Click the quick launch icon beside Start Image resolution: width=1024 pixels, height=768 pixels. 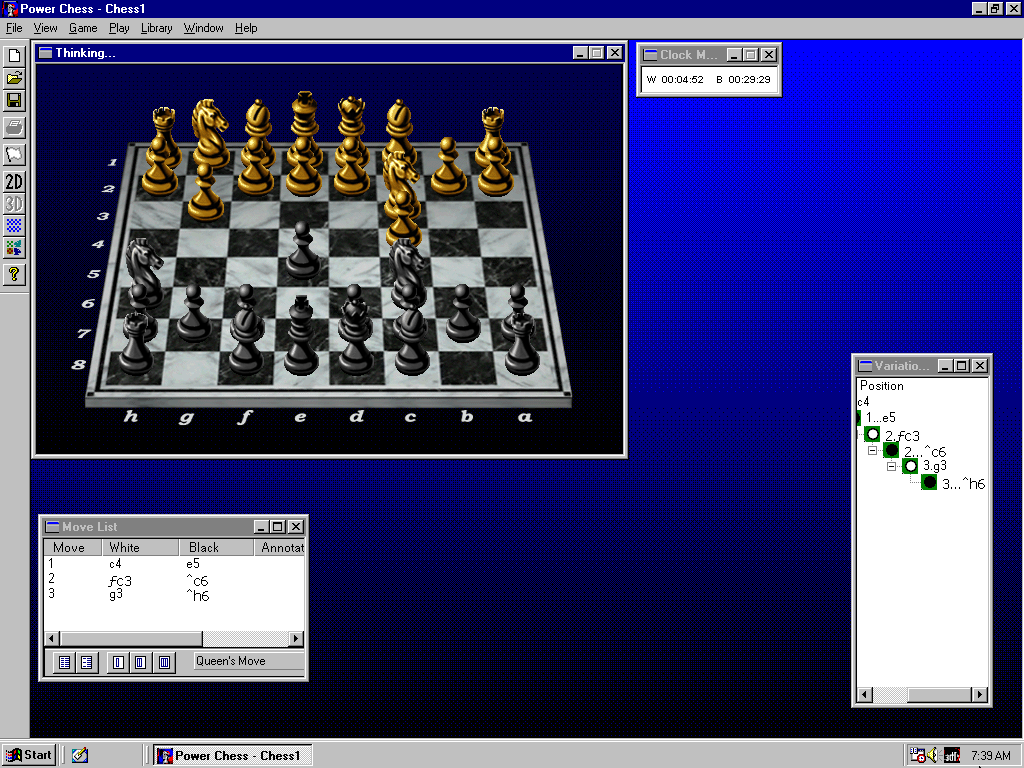(x=80, y=755)
